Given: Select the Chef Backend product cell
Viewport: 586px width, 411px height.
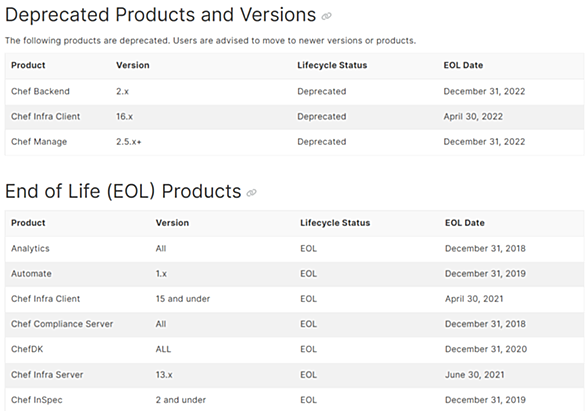Looking at the screenshot, I should point(40,92).
